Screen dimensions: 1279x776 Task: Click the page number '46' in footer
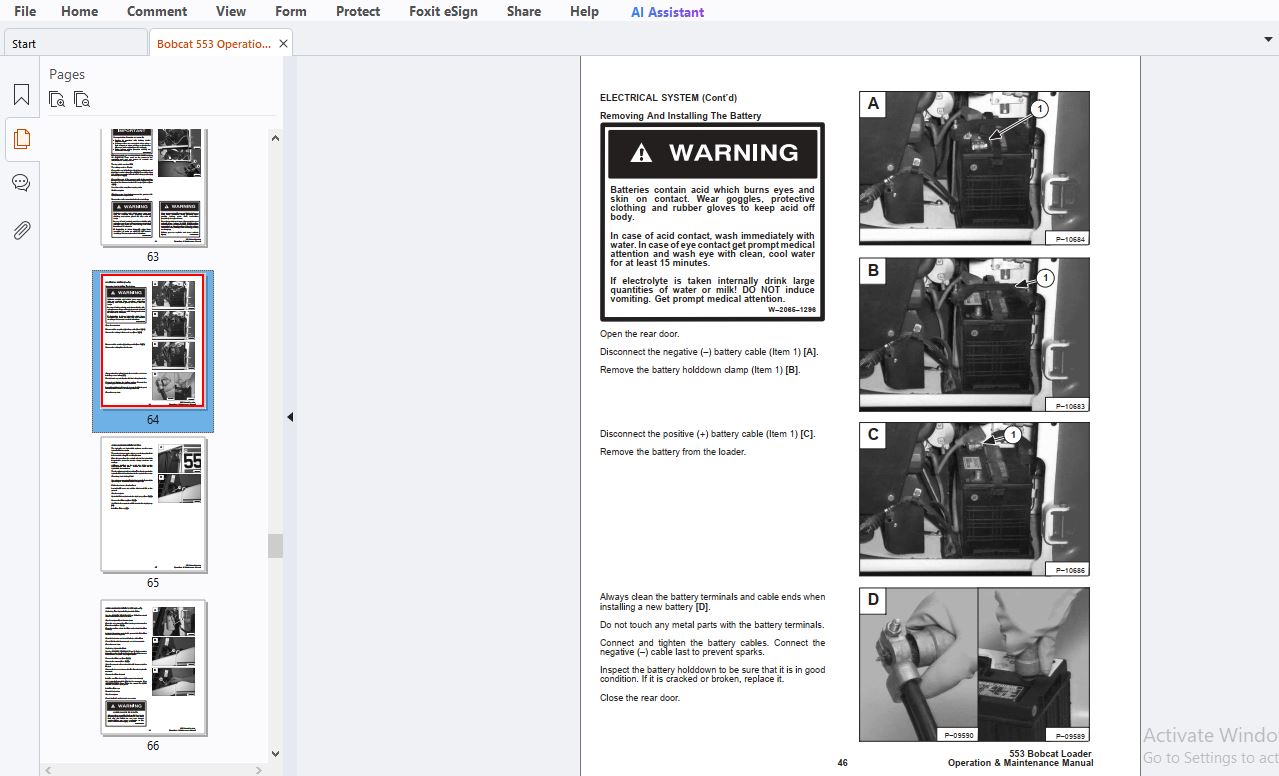tap(843, 763)
